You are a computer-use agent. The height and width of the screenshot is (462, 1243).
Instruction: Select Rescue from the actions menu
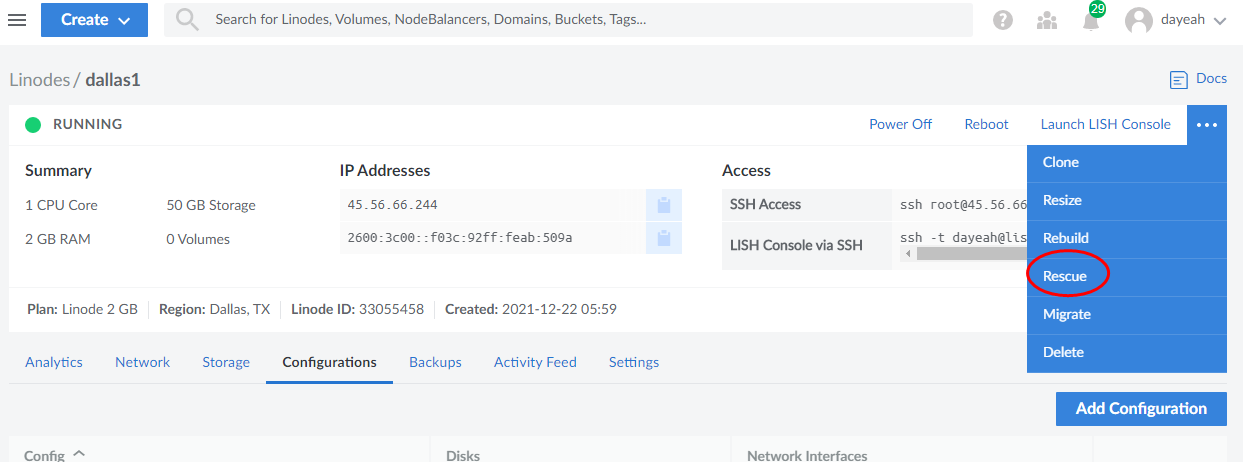tap(1064, 276)
